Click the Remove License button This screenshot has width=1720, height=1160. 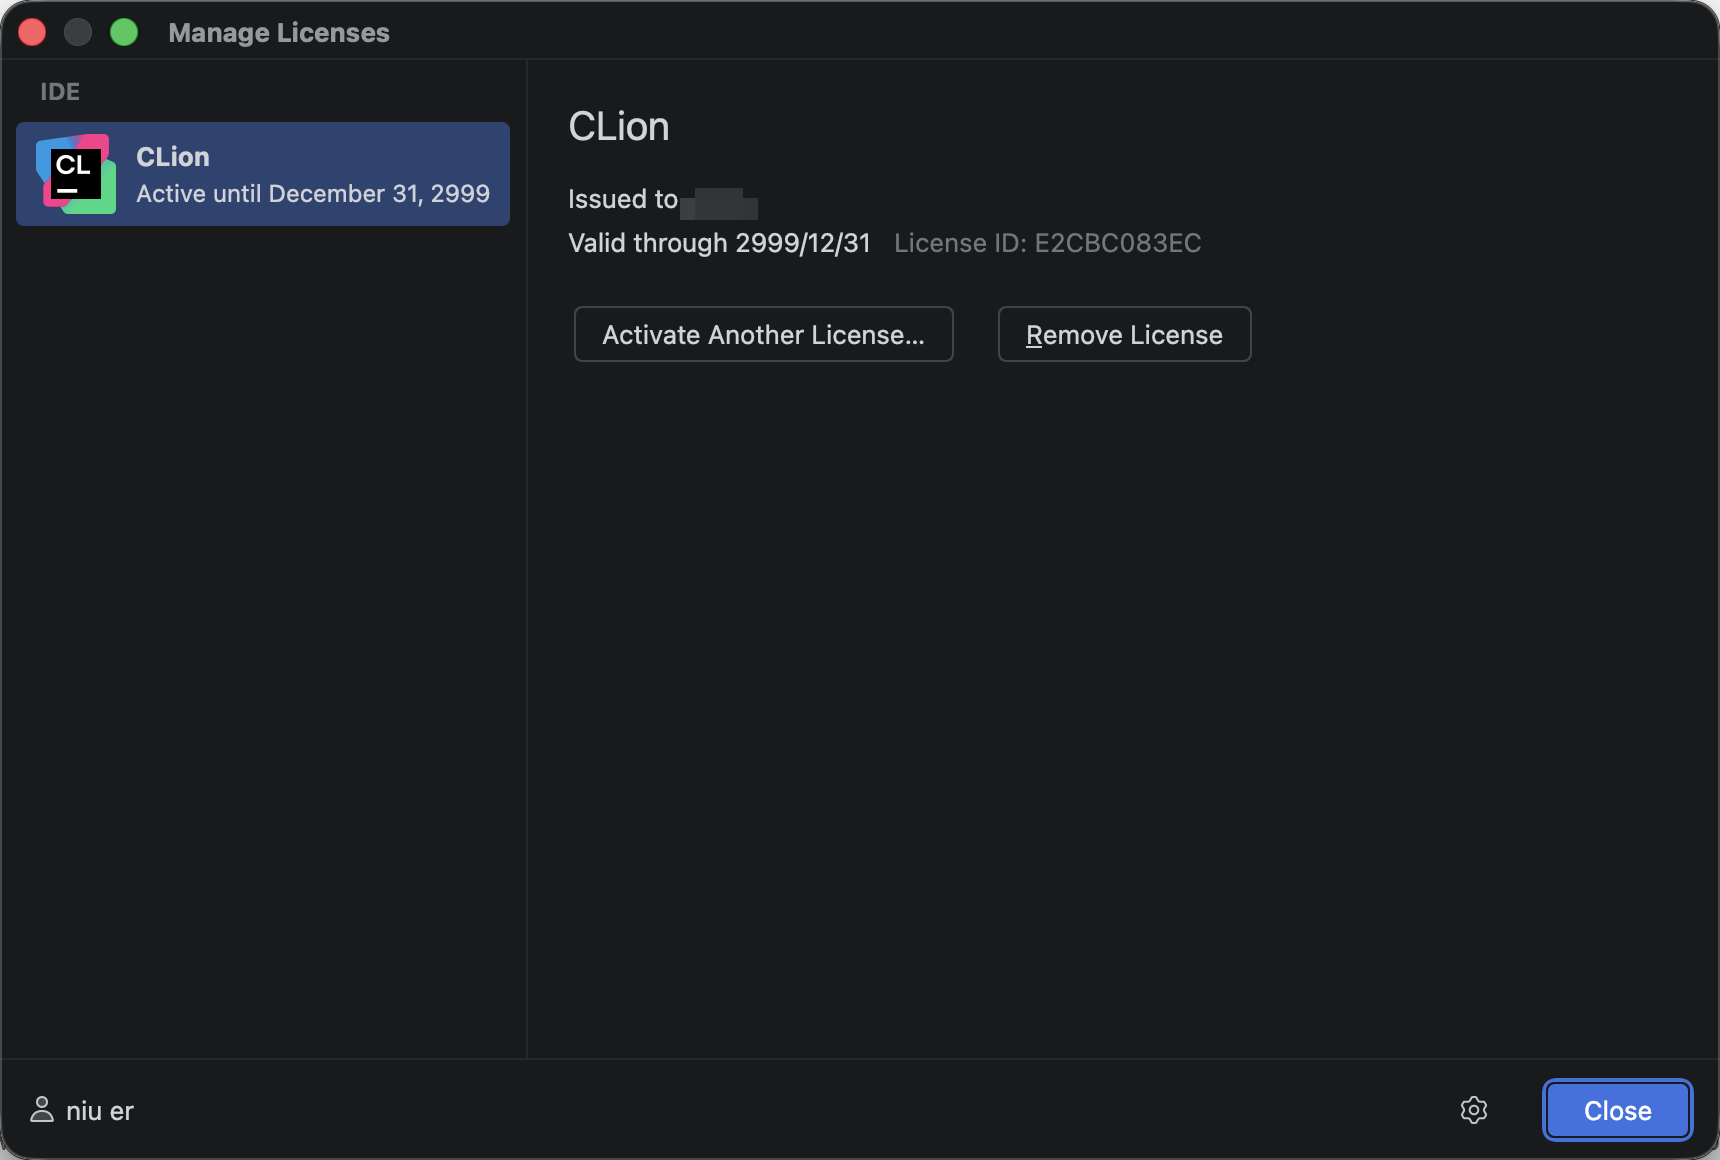click(x=1125, y=334)
